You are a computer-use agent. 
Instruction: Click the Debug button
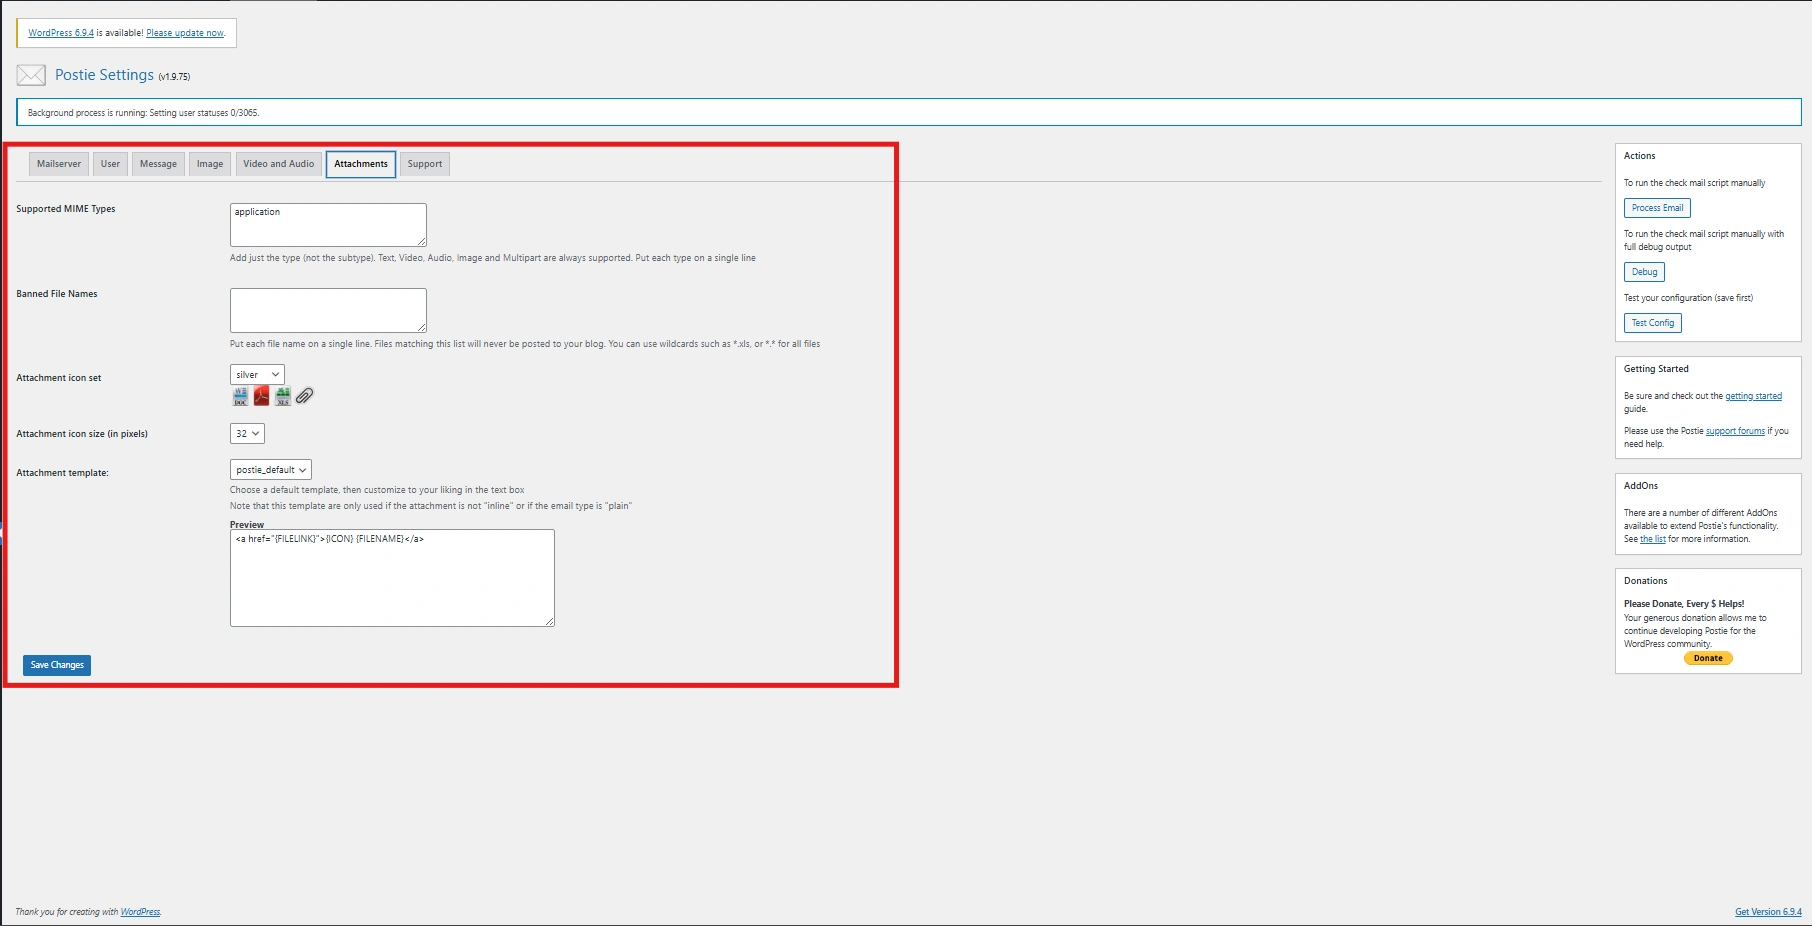[x=1644, y=272]
